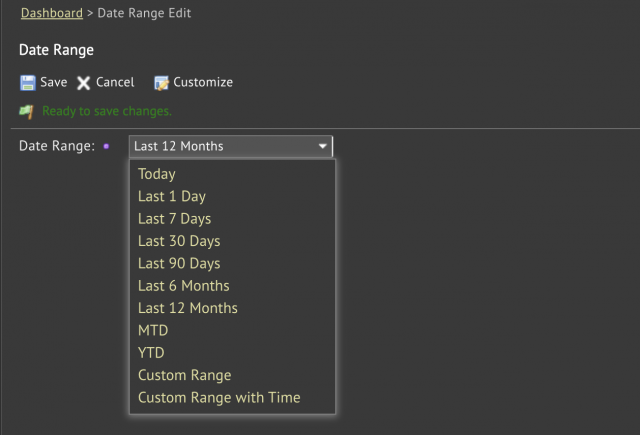
Task: Select Last 30 Days option
Action: (179, 241)
